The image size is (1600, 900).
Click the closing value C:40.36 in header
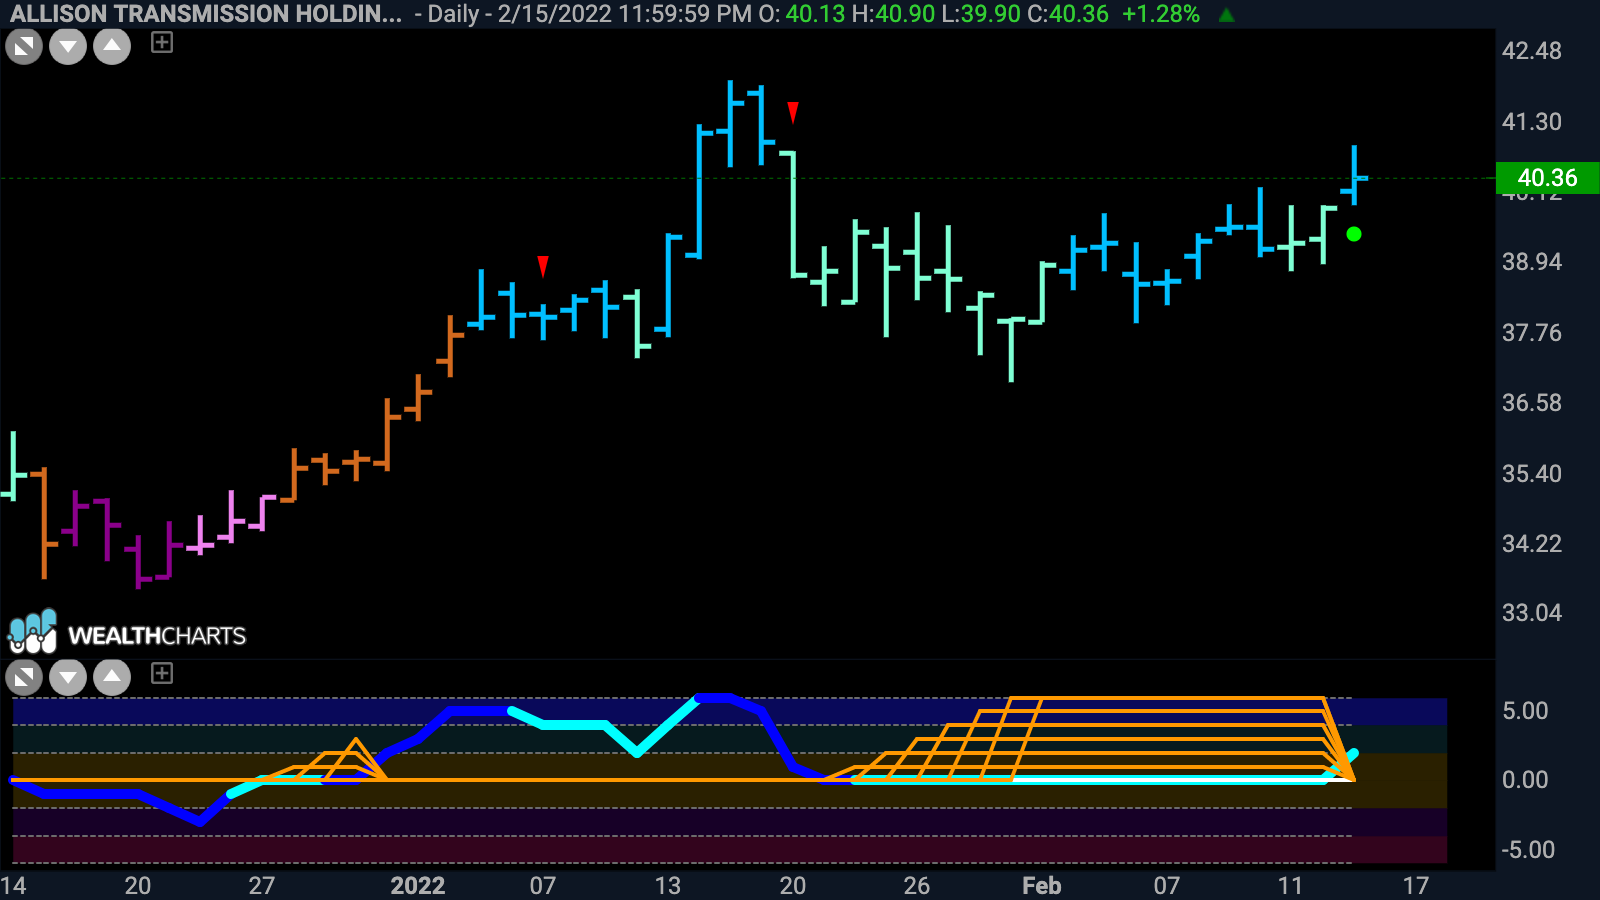tap(1068, 14)
